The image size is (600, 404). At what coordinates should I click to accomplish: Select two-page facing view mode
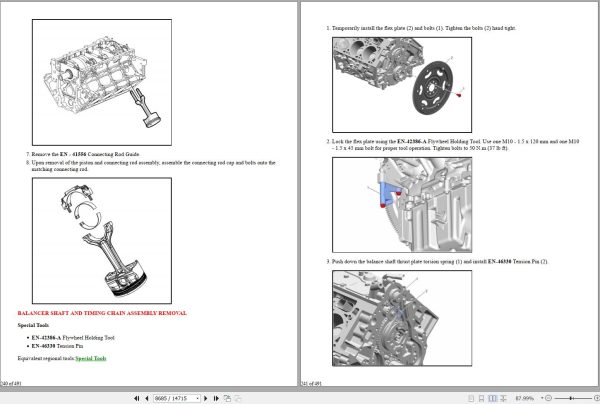point(492,398)
